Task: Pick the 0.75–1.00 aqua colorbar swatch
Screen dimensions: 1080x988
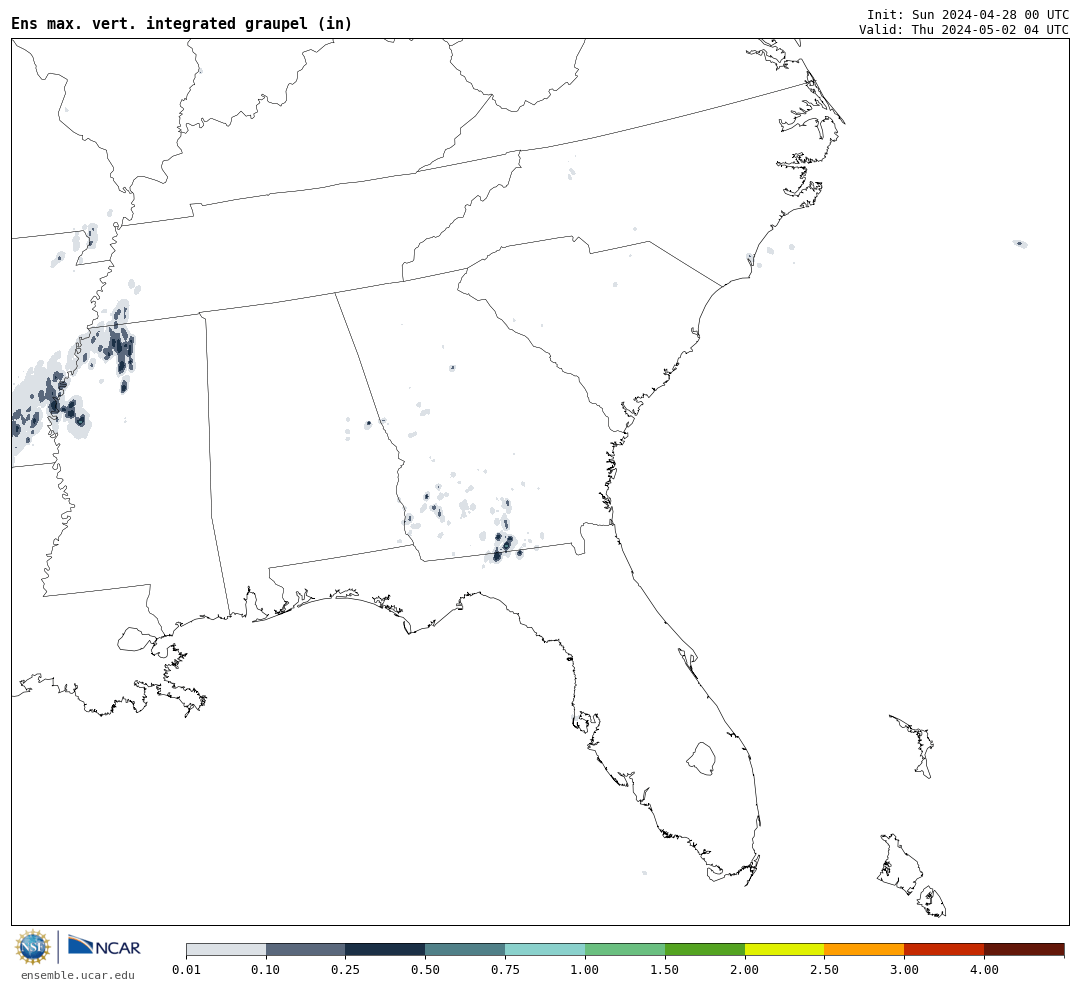Action: 546,949
